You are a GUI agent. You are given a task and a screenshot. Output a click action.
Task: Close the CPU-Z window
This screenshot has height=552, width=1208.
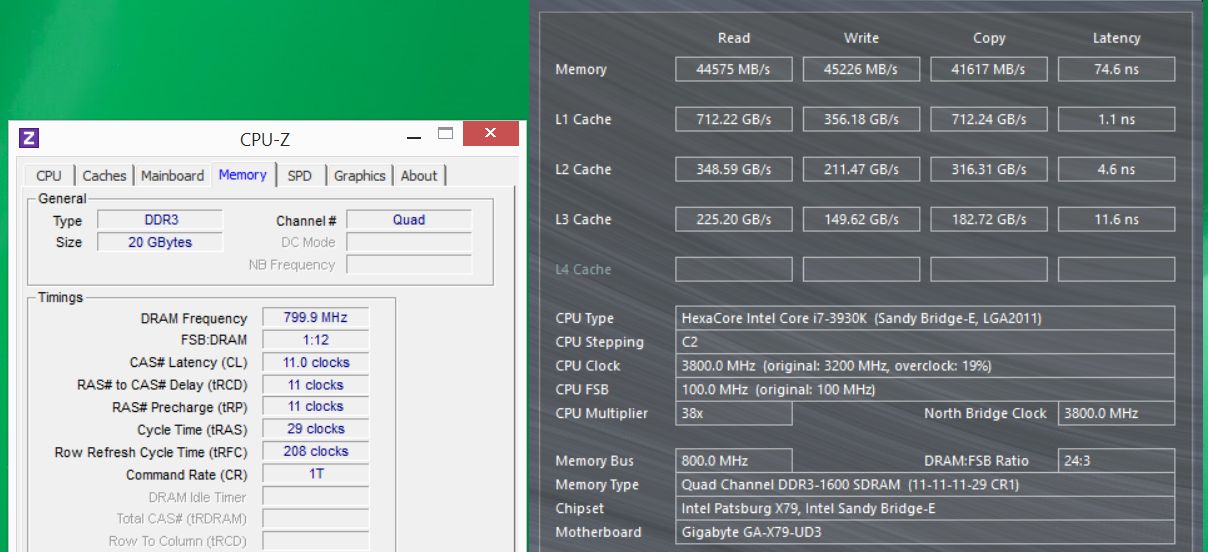(x=490, y=133)
